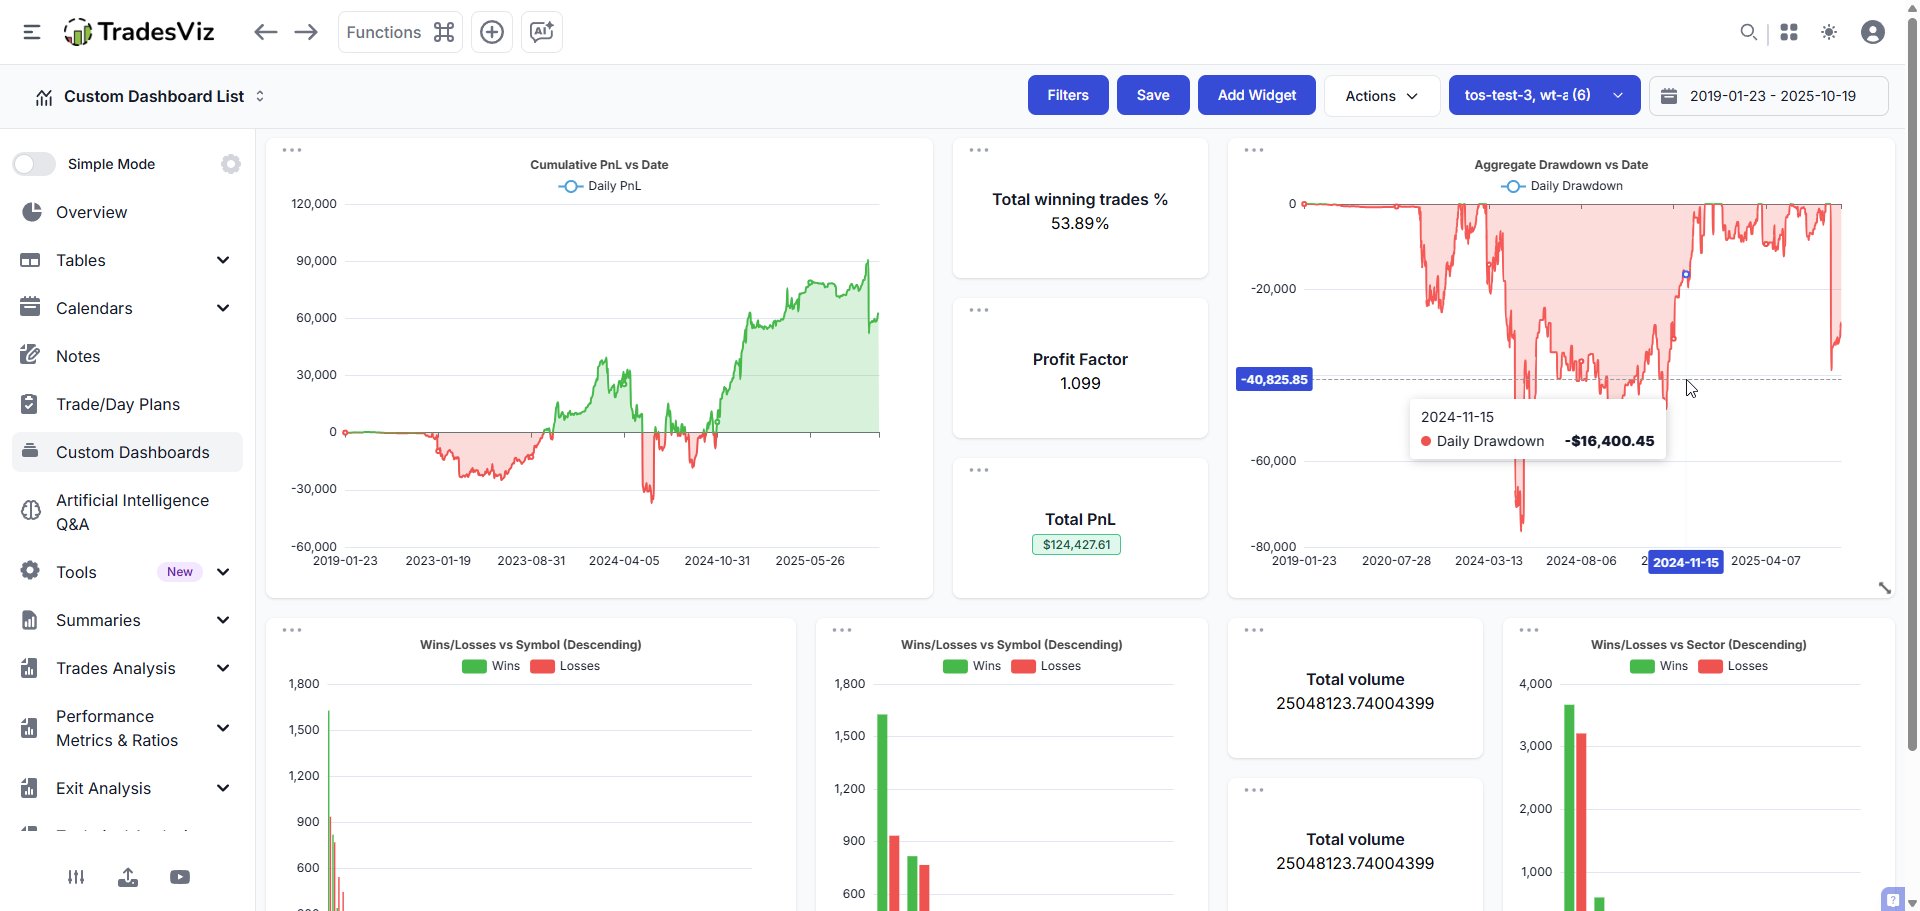This screenshot has width=1920, height=911.
Task: Open the Functions command button
Action: 400,32
